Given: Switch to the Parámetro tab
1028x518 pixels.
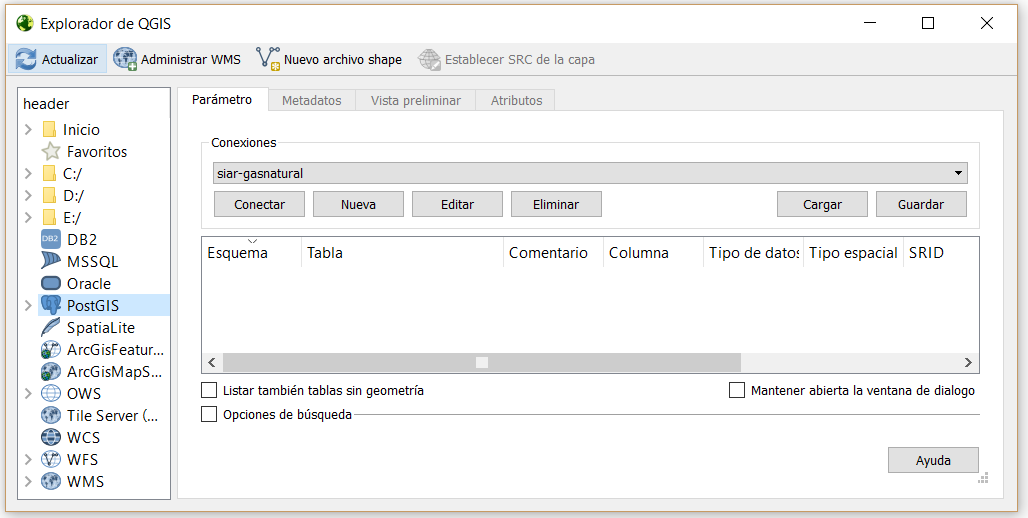Looking at the screenshot, I should click(222, 100).
